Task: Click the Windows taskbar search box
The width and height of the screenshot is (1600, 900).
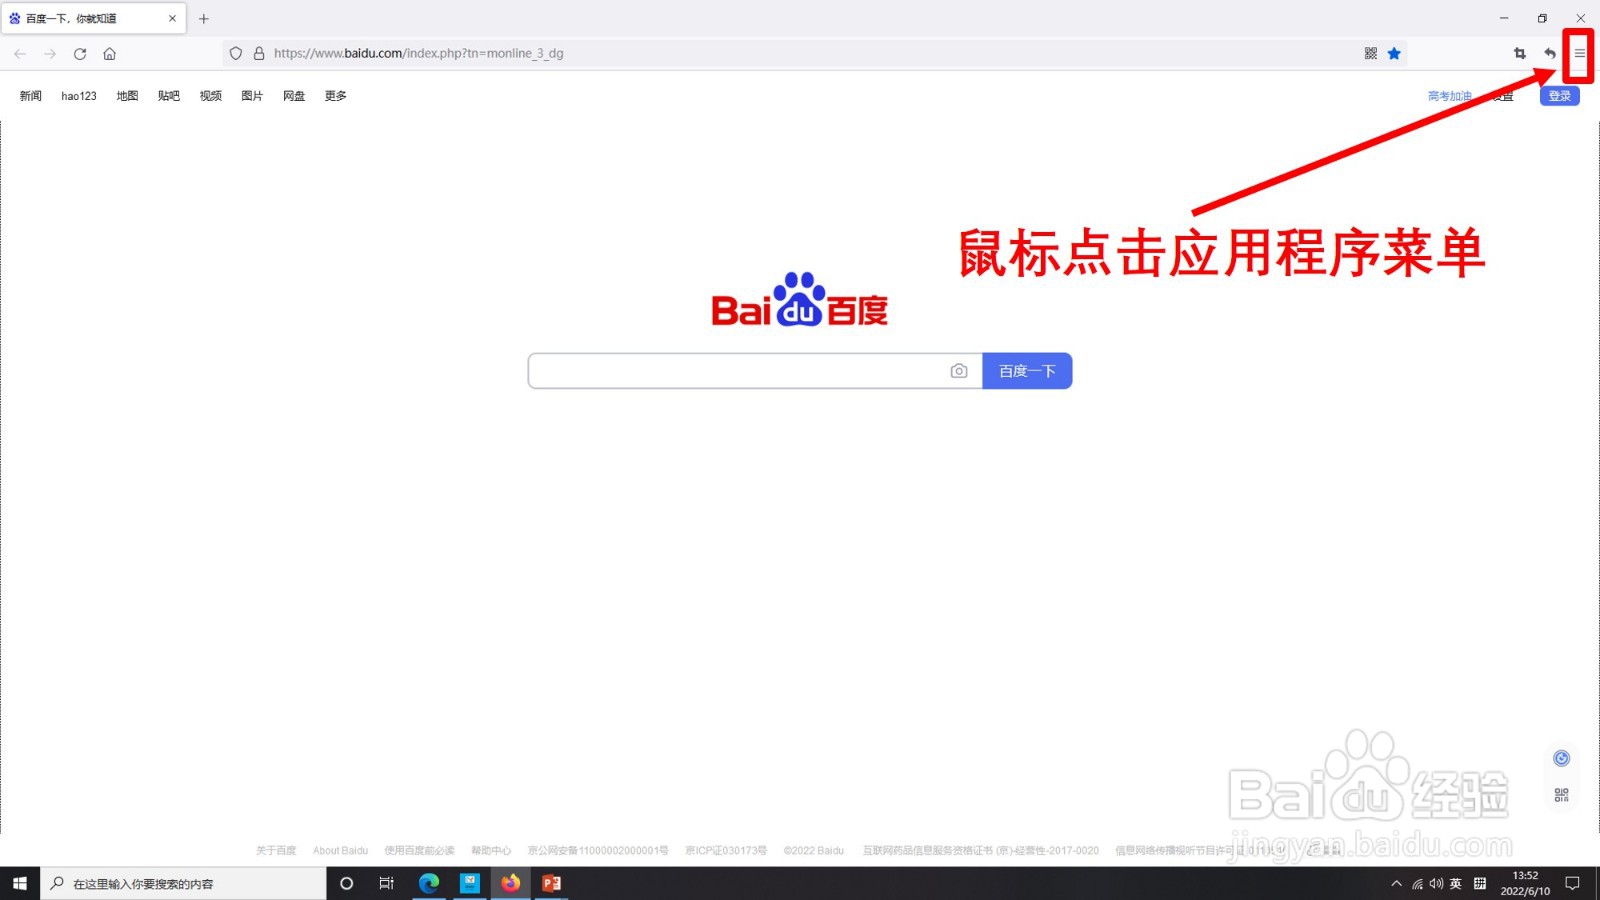Action: pos(183,883)
